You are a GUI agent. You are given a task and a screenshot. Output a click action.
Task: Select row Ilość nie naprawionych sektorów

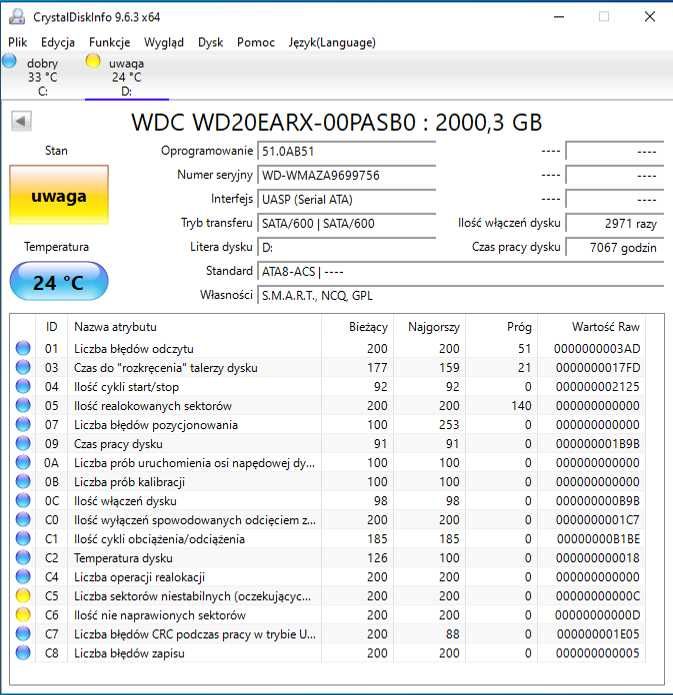(x=328, y=615)
